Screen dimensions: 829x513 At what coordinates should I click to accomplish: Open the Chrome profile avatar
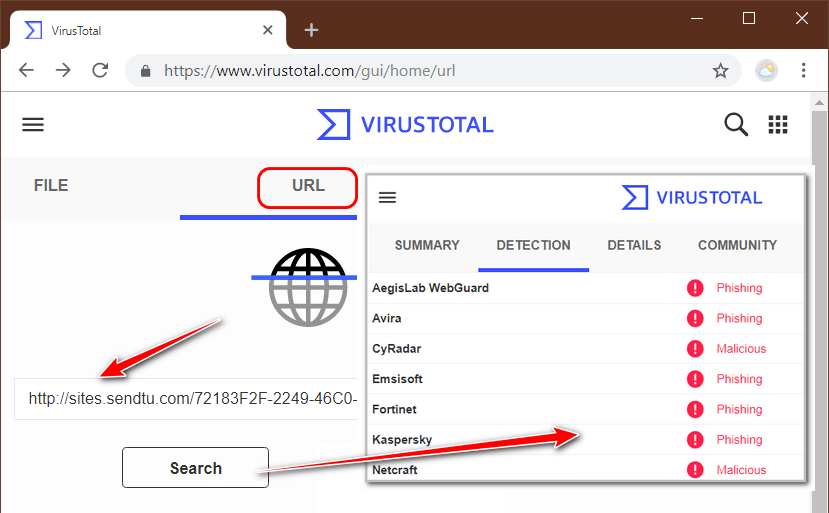tap(766, 71)
